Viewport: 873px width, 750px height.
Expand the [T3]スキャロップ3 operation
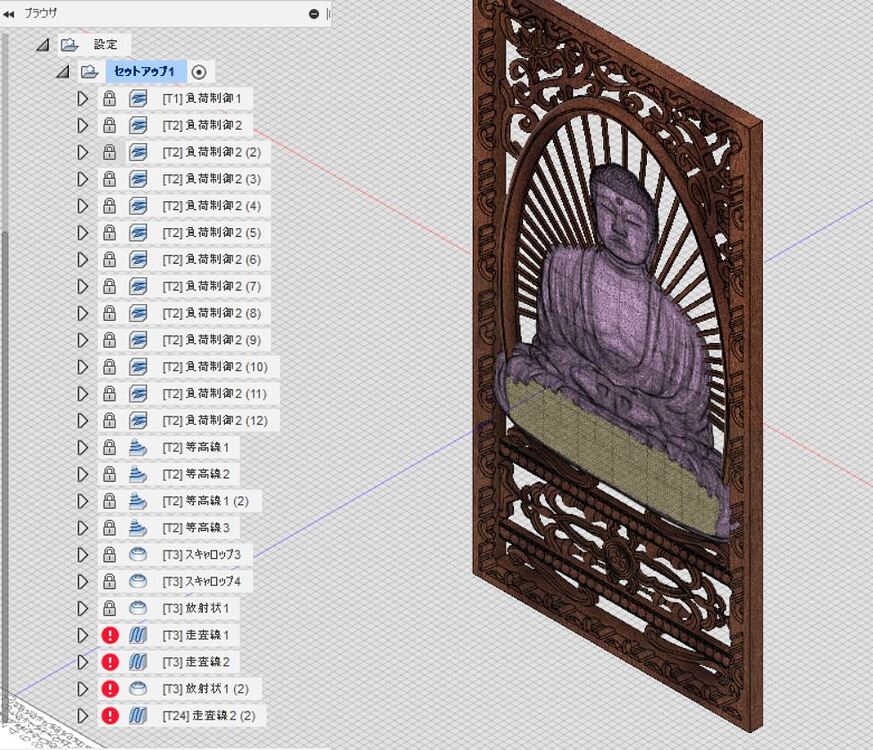(x=83, y=555)
